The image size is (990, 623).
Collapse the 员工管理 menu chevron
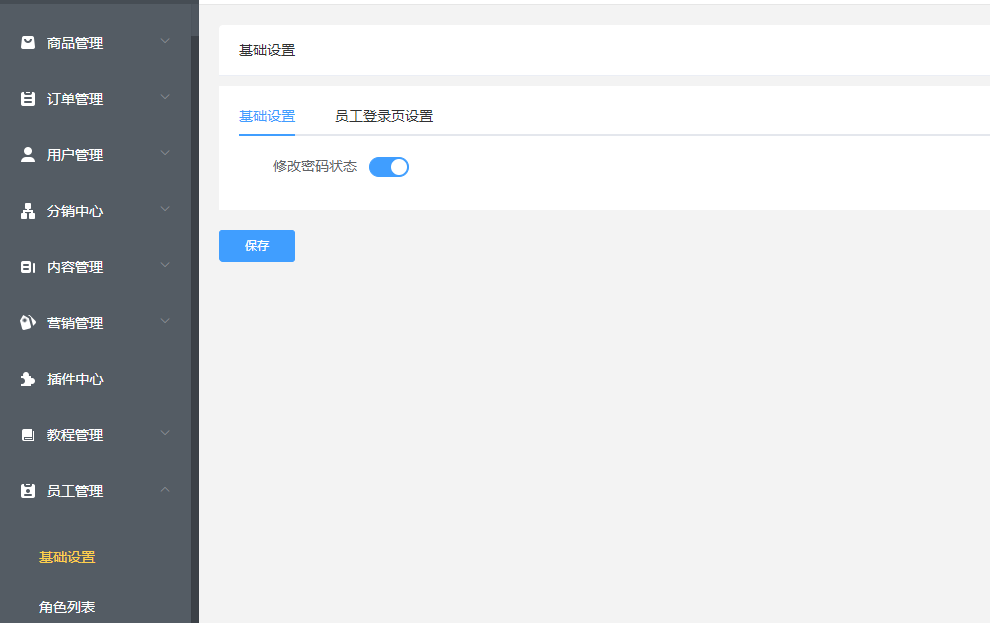click(x=165, y=489)
